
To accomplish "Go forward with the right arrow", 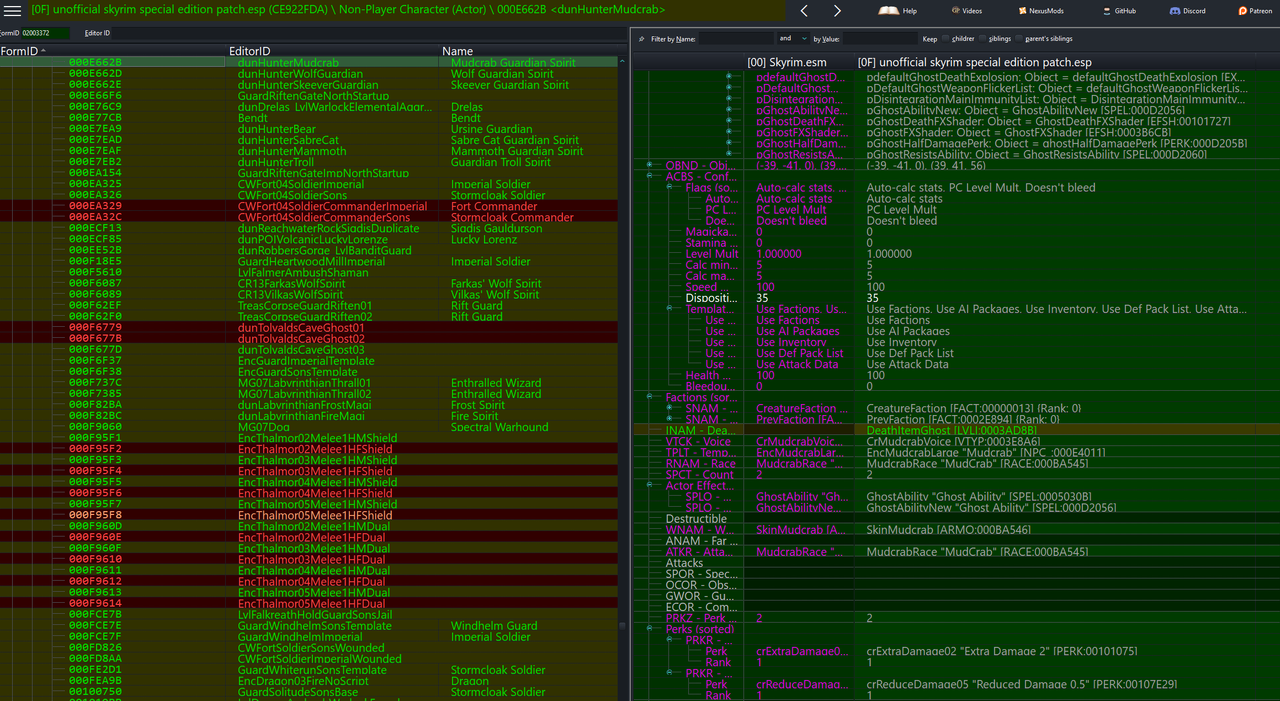I will [x=837, y=11].
